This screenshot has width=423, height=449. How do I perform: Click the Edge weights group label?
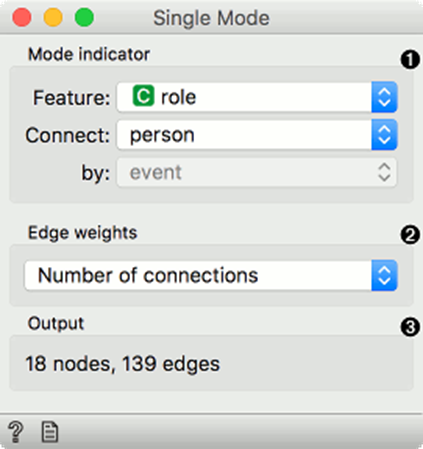82,233
